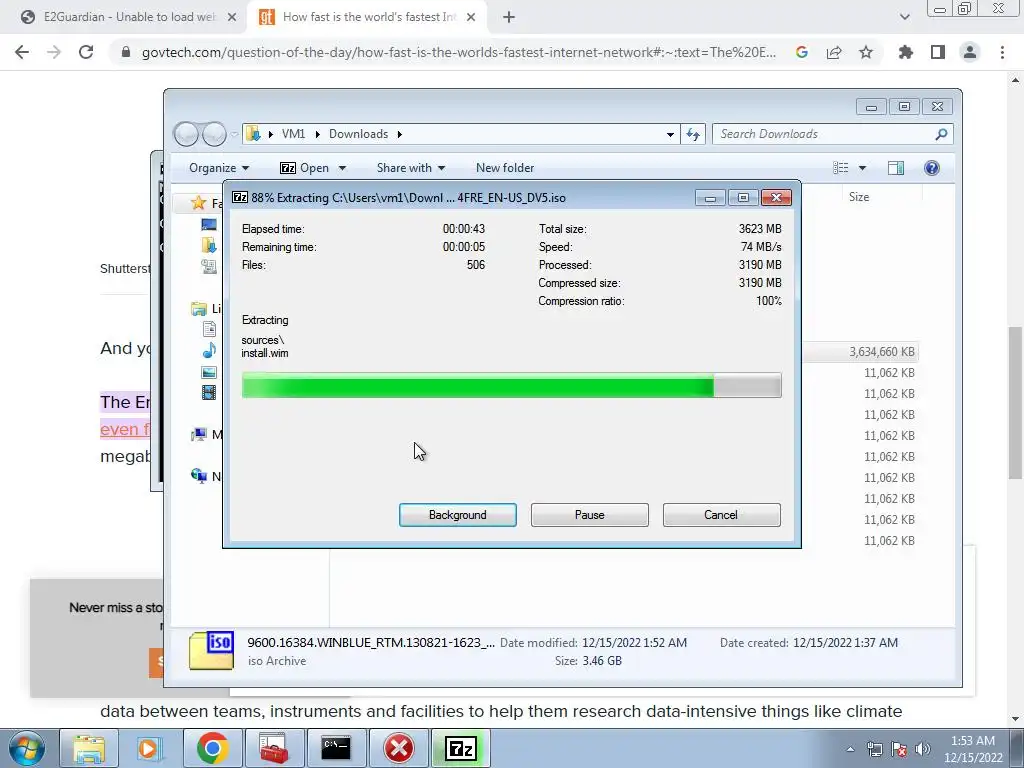Expand the view options dropdown arrow
Viewport: 1024px width, 768px height.
[862, 168]
